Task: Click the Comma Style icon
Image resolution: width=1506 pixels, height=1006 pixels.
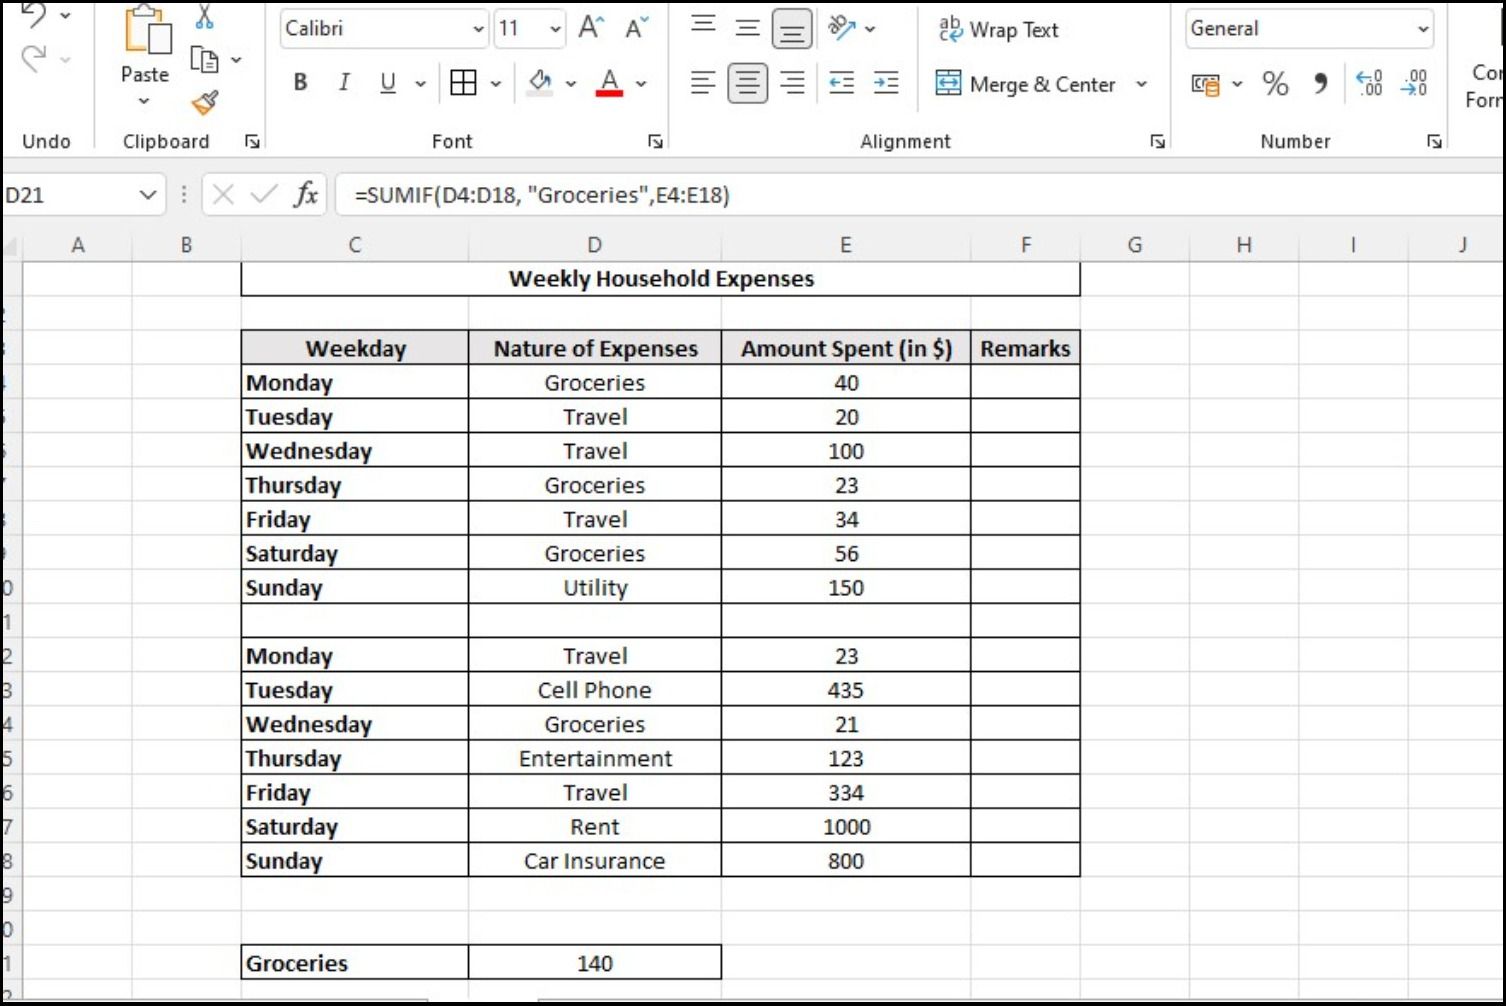Action: pos(1320,84)
